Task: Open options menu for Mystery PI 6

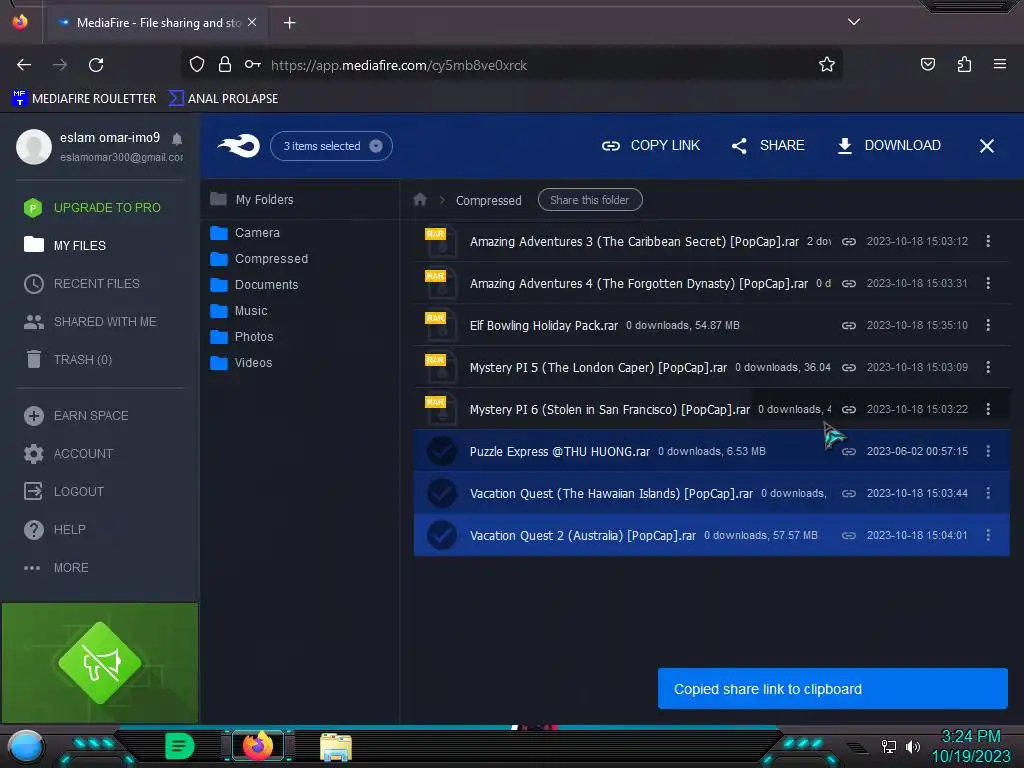Action: tap(988, 409)
